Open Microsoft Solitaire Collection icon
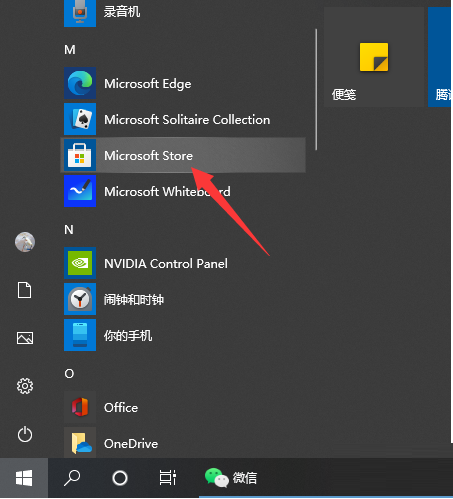Screen dimensions: 453x499 [x=80, y=119]
